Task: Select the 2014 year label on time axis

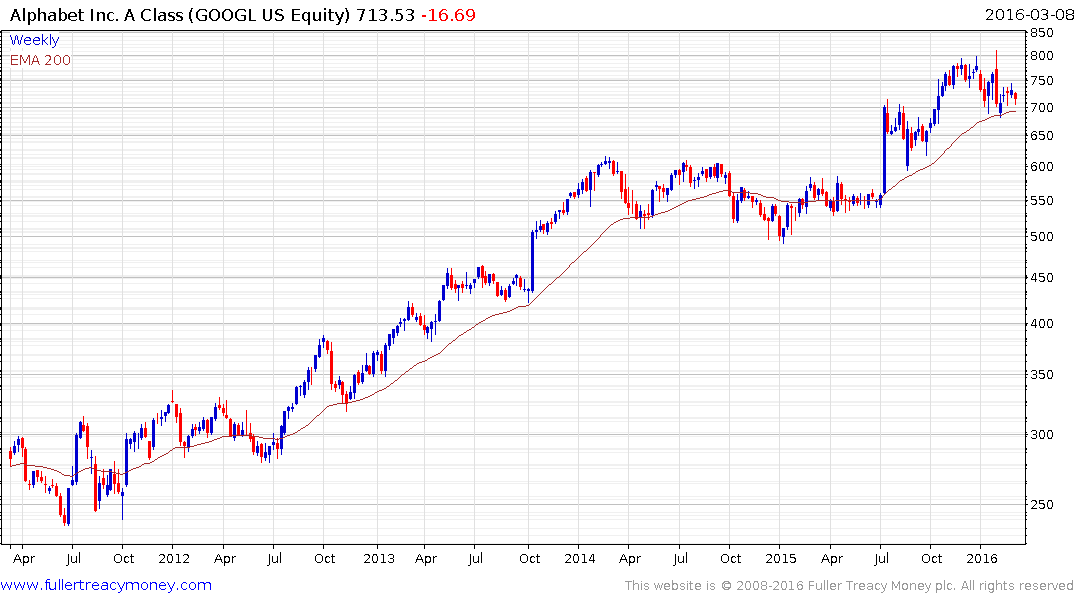Action: (x=579, y=558)
